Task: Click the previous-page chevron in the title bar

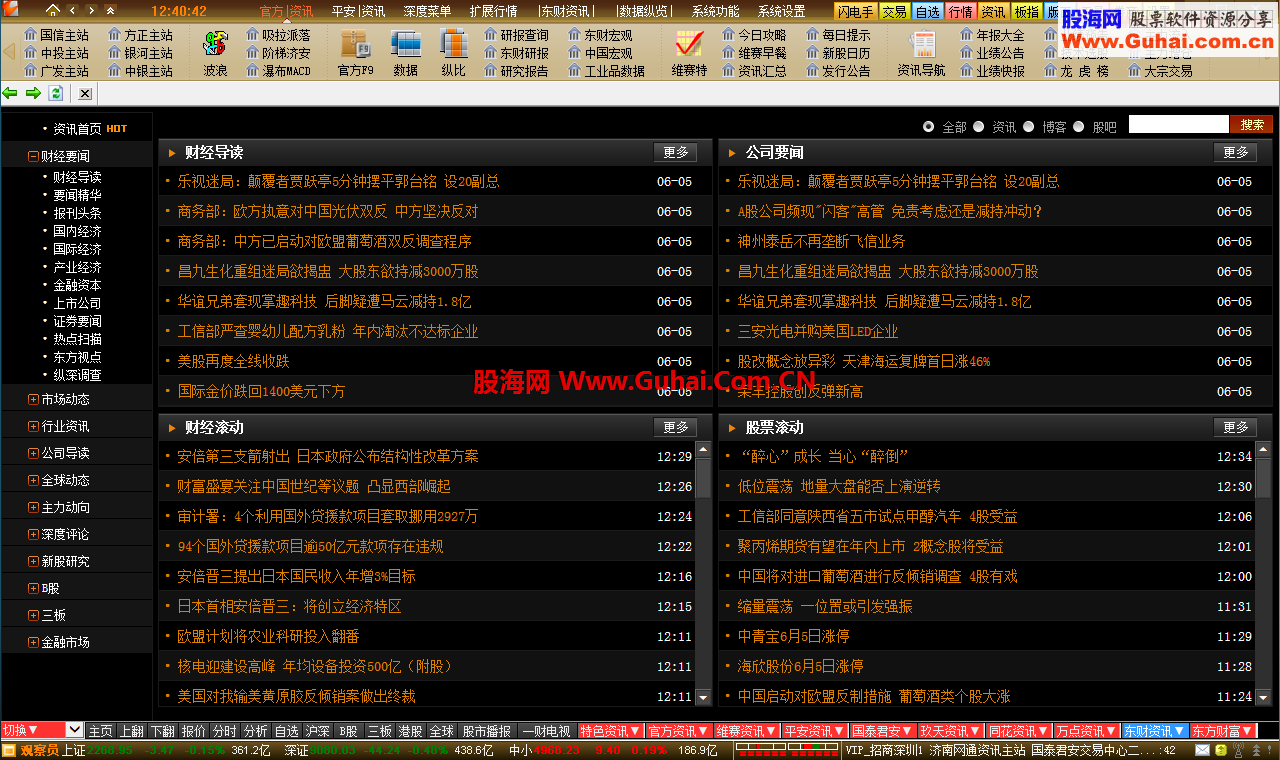Action: tap(71, 11)
